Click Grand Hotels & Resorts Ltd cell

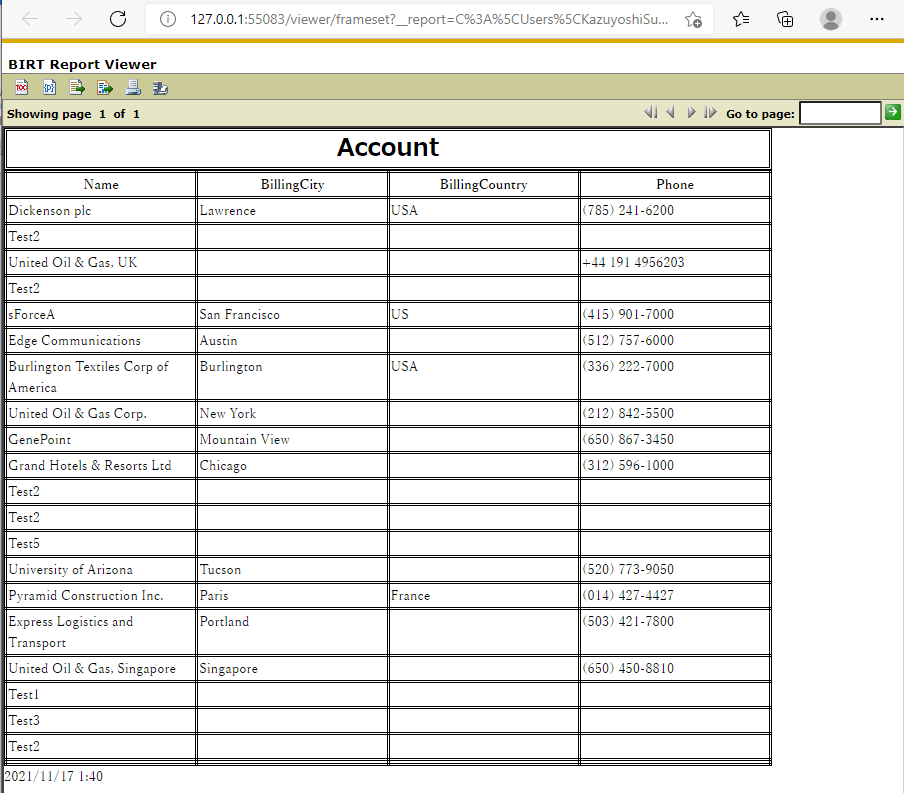click(x=101, y=465)
